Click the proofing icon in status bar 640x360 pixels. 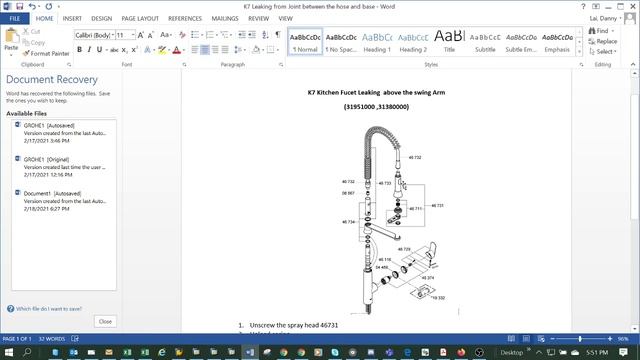pos(75,339)
